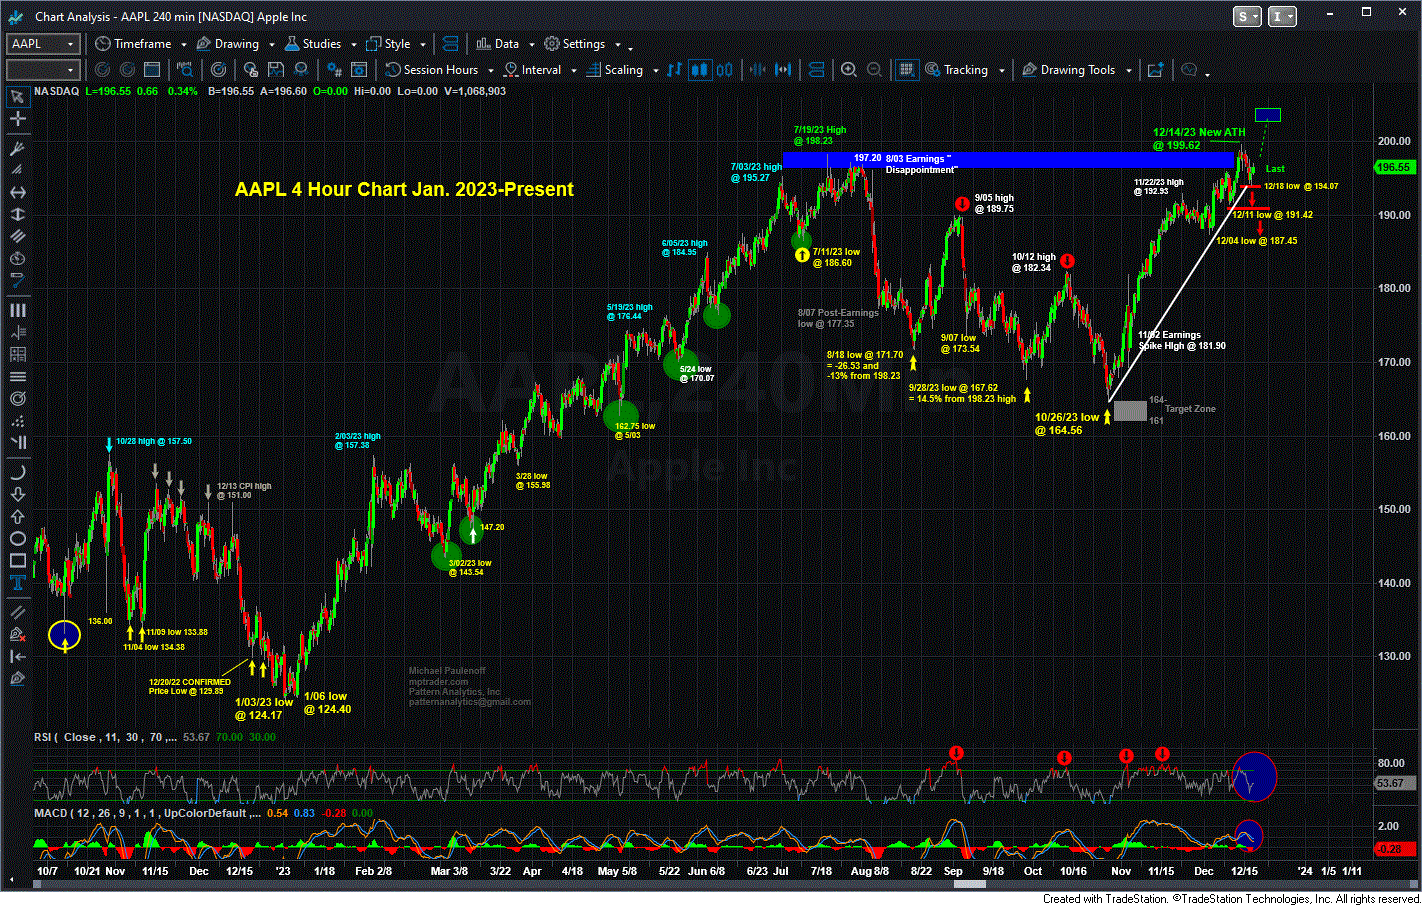This screenshot has height=905, width=1422.
Task: Expand the Tracking dropdown arrow
Action: [1001, 71]
